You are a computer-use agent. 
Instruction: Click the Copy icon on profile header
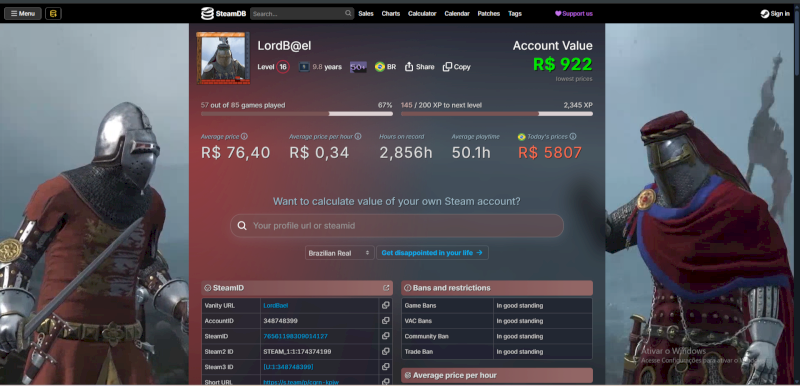pos(447,67)
